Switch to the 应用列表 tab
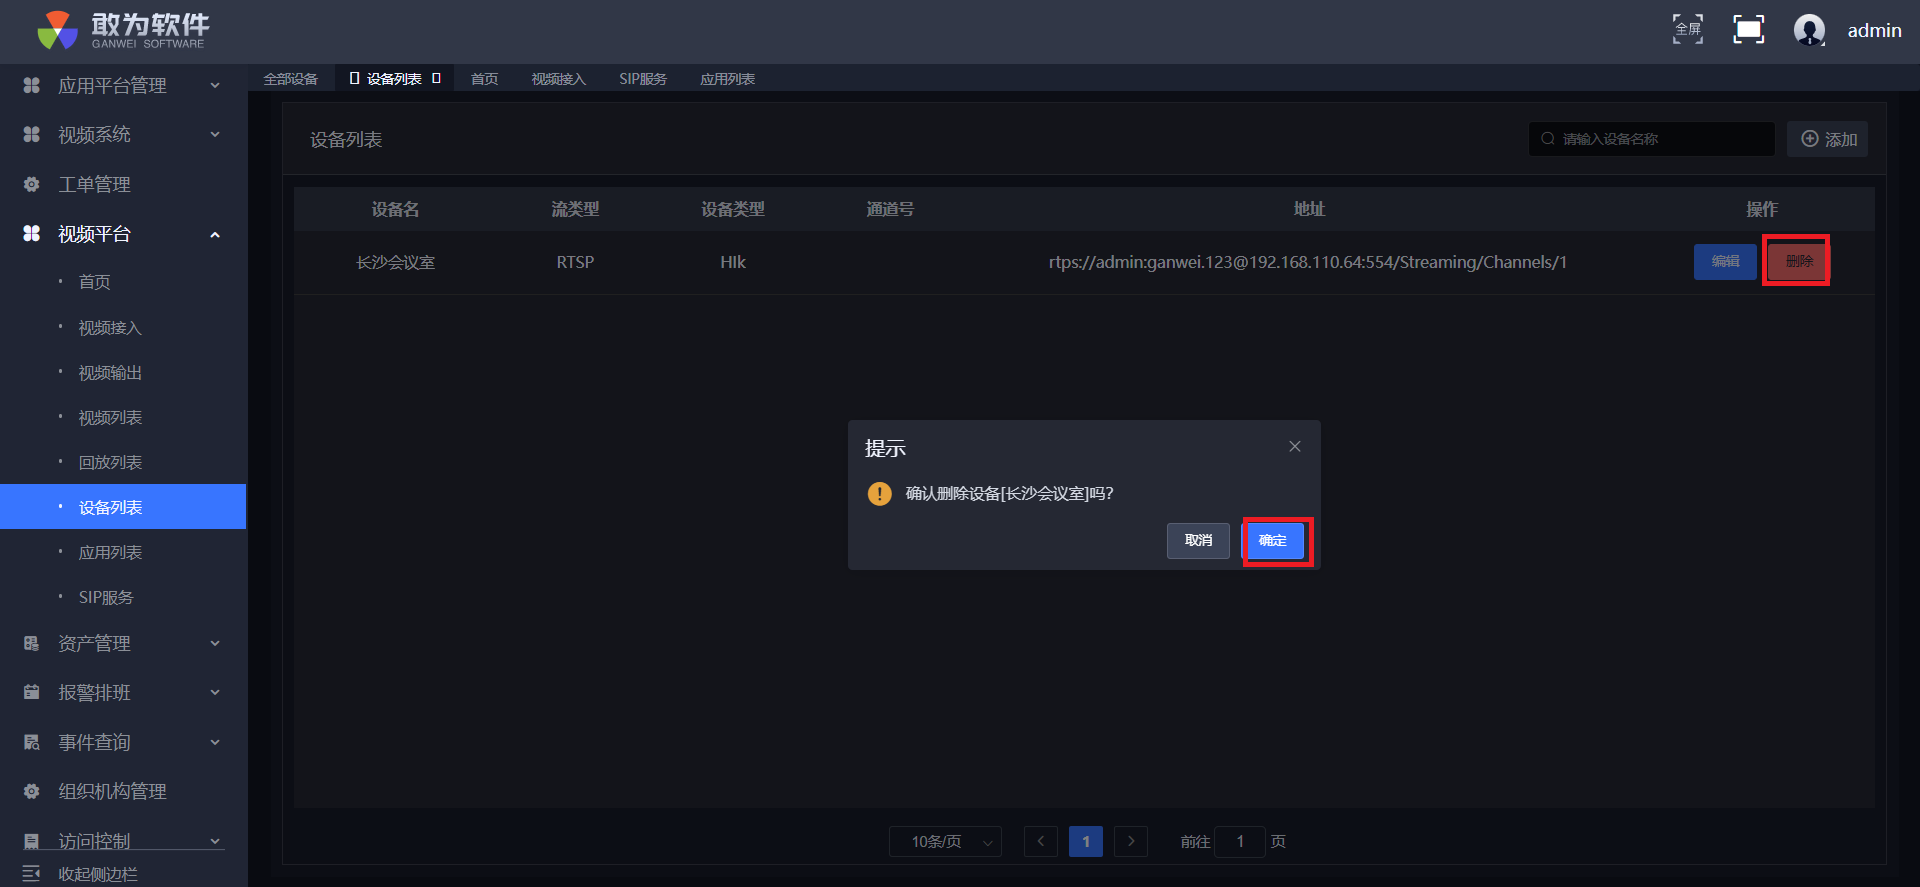Viewport: 1920px width, 887px height. (728, 79)
